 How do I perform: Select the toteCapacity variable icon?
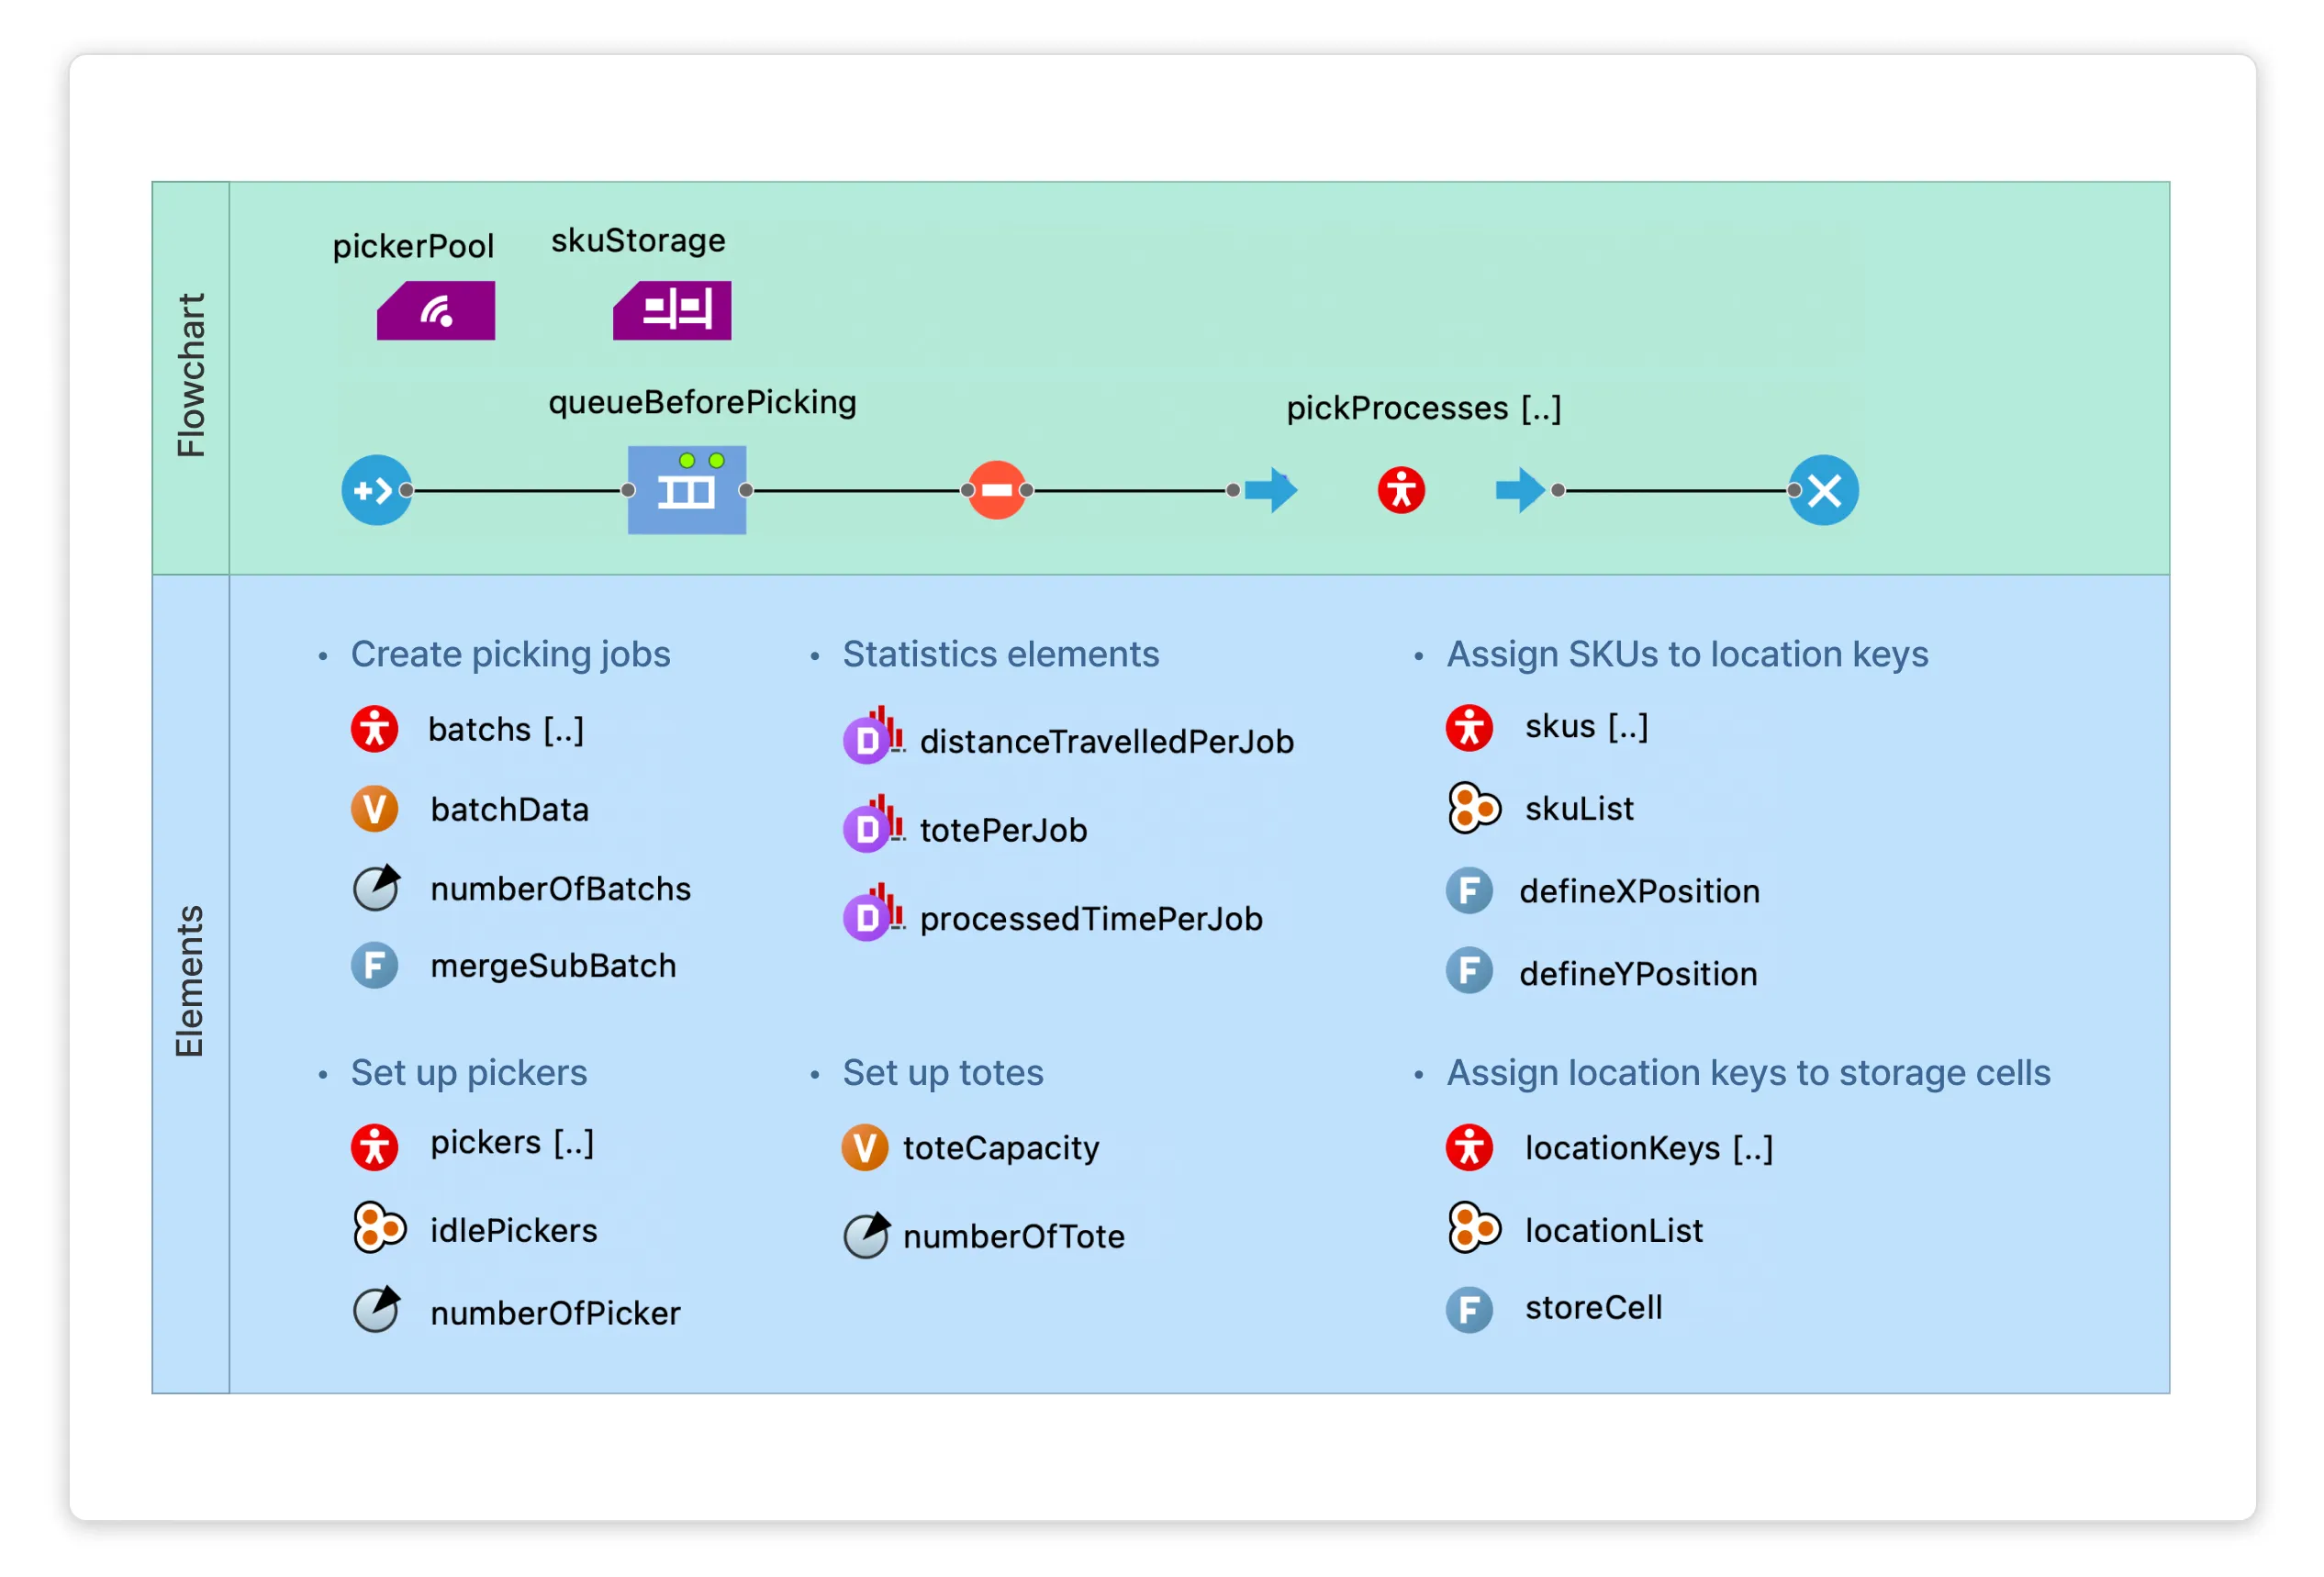tap(866, 1148)
